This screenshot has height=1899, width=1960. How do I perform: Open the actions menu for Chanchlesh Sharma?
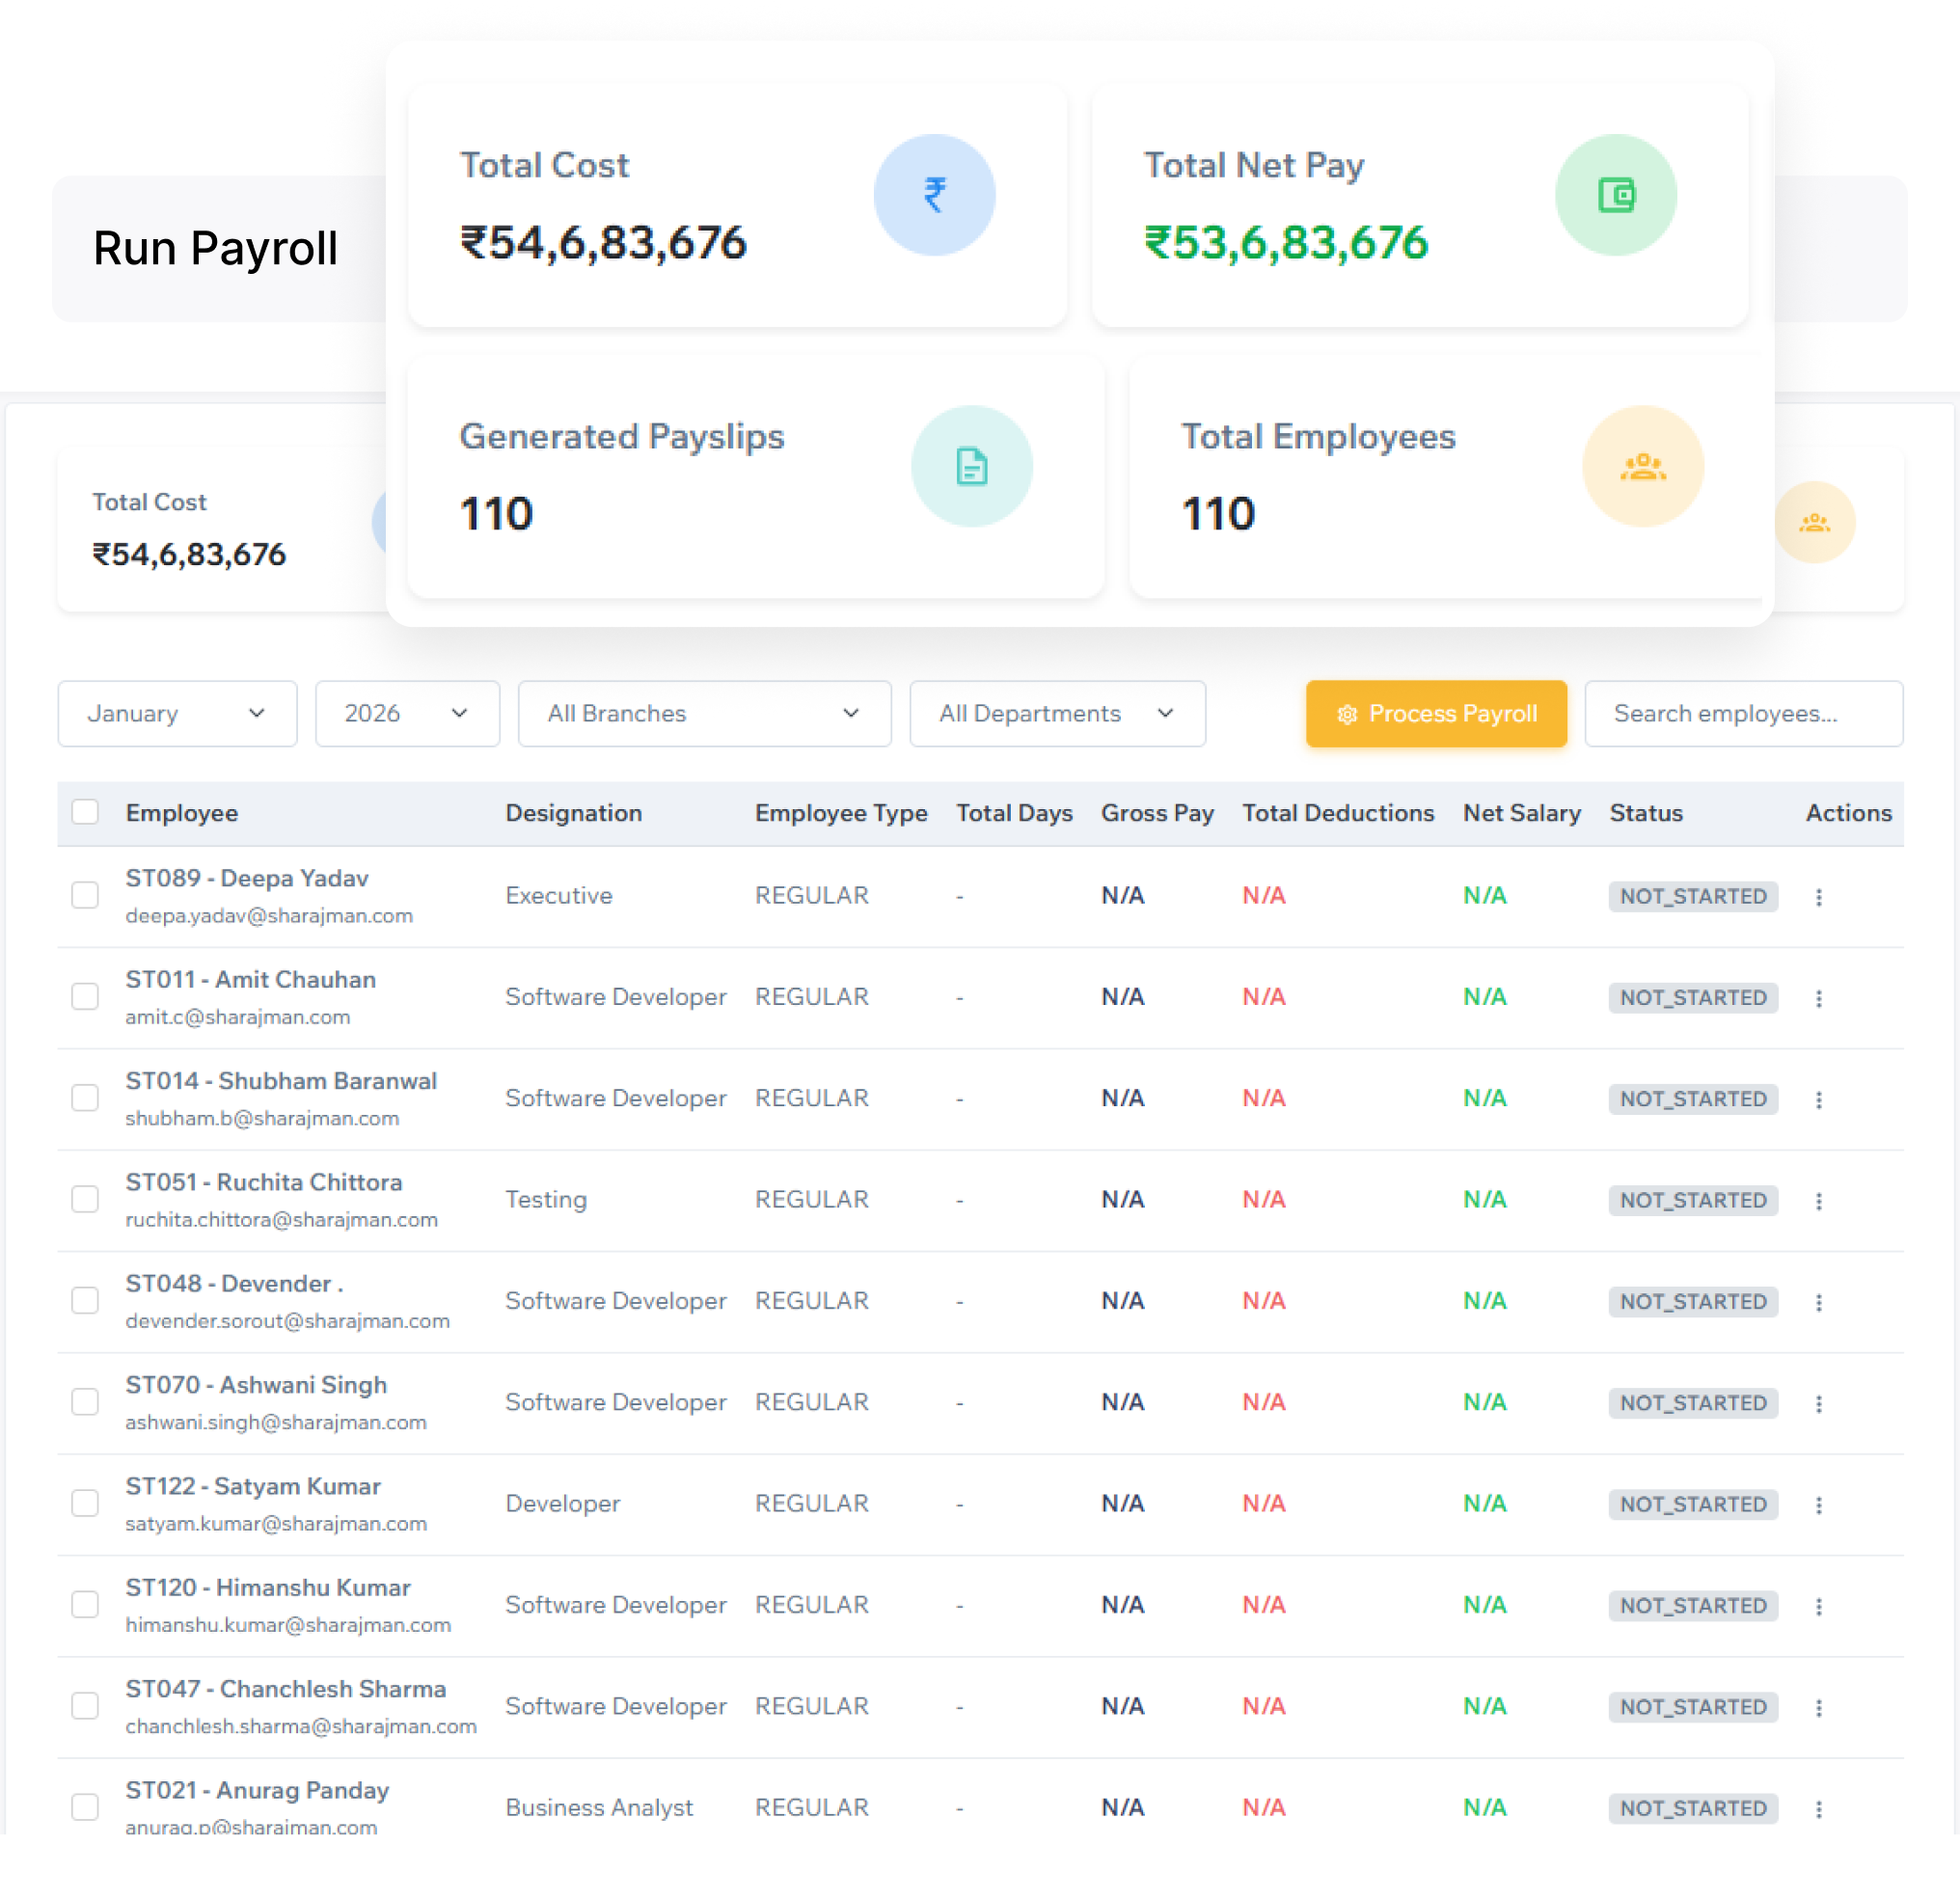pyautogui.click(x=1819, y=1706)
